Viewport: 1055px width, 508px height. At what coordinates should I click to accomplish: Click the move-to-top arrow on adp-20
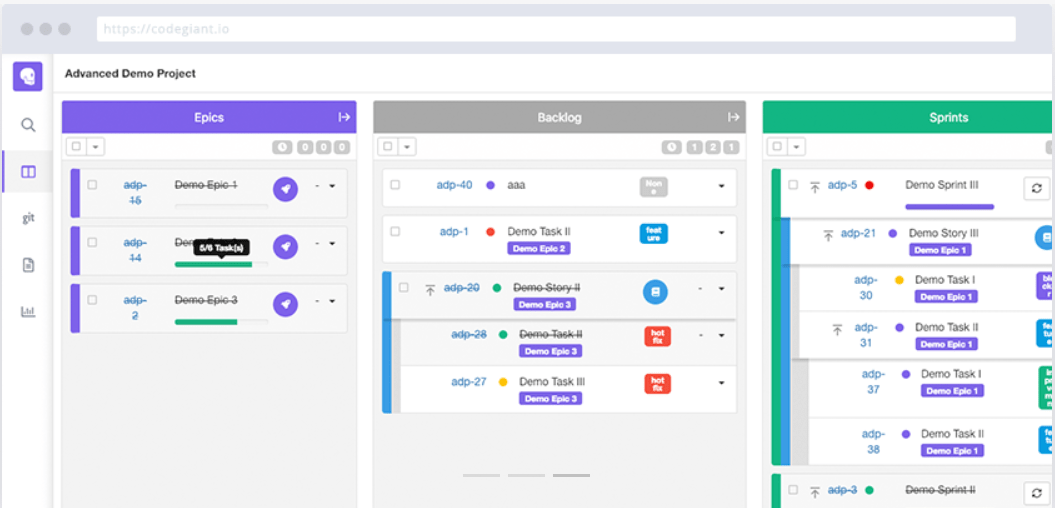(431, 290)
